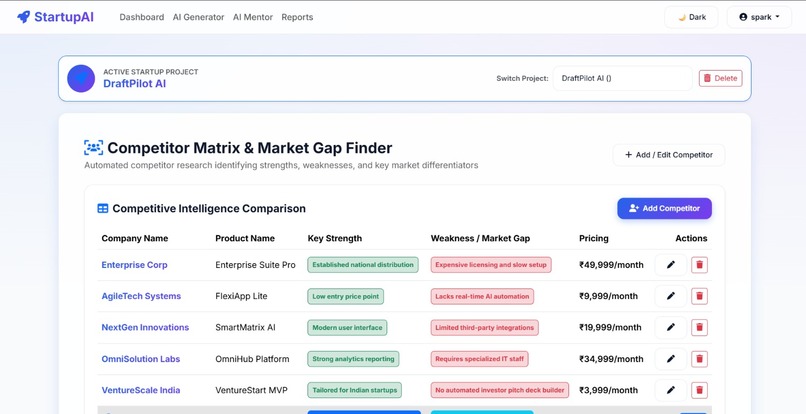Click the table icon beside Competitive Intelligence Comparison
The height and width of the screenshot is (414, 806).
(x=103, y=209)
